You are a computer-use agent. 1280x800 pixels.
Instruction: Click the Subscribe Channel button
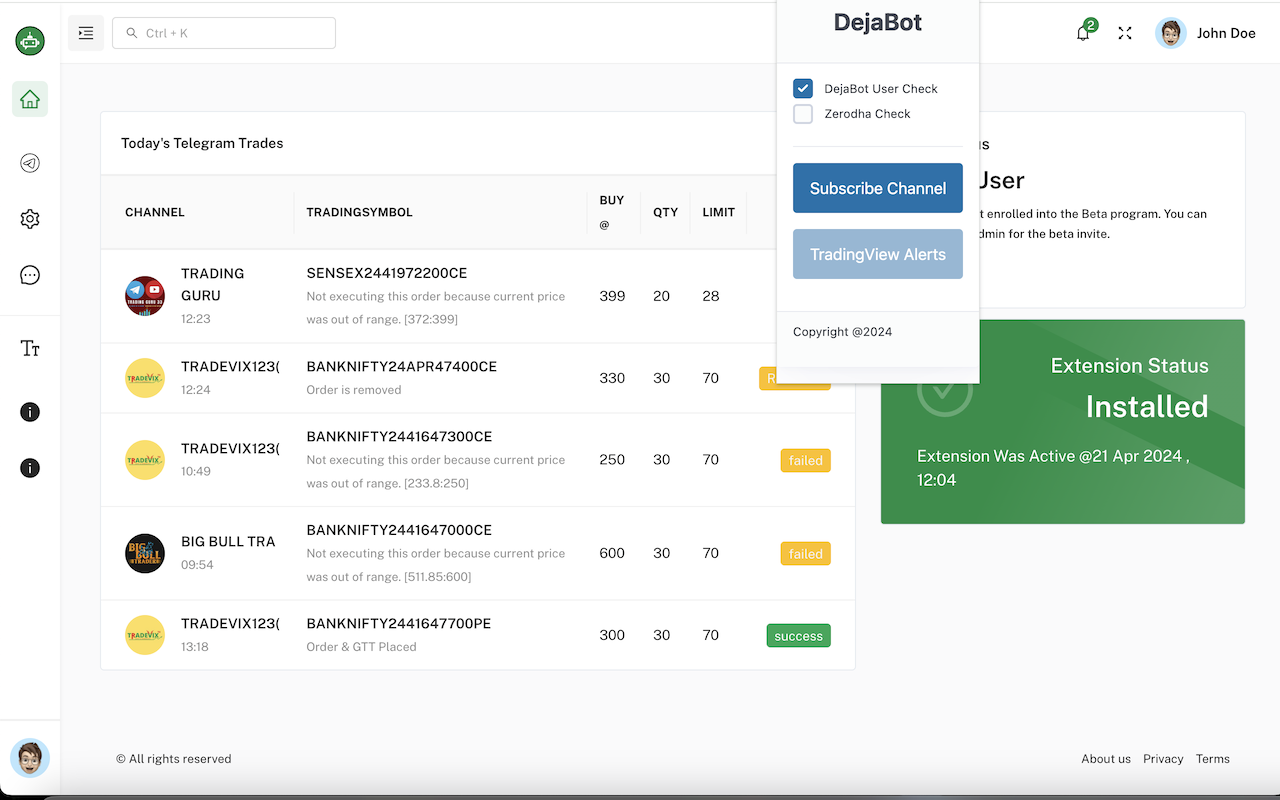click(877, 188)
